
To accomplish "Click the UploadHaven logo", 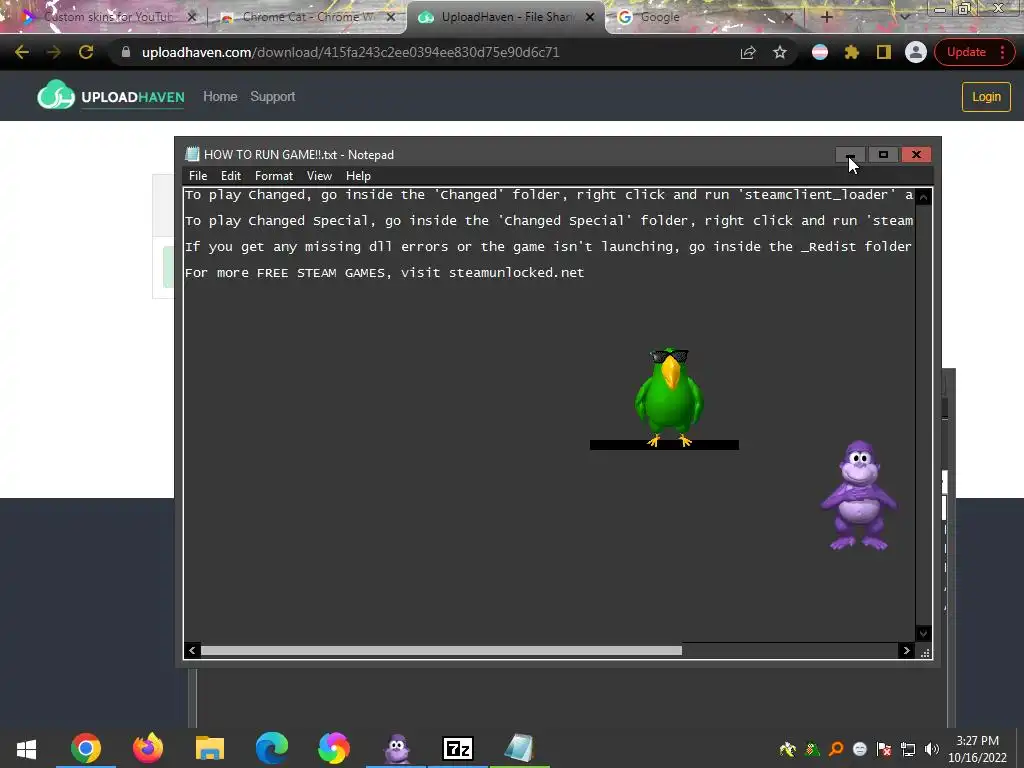I will tap(110, 96).
